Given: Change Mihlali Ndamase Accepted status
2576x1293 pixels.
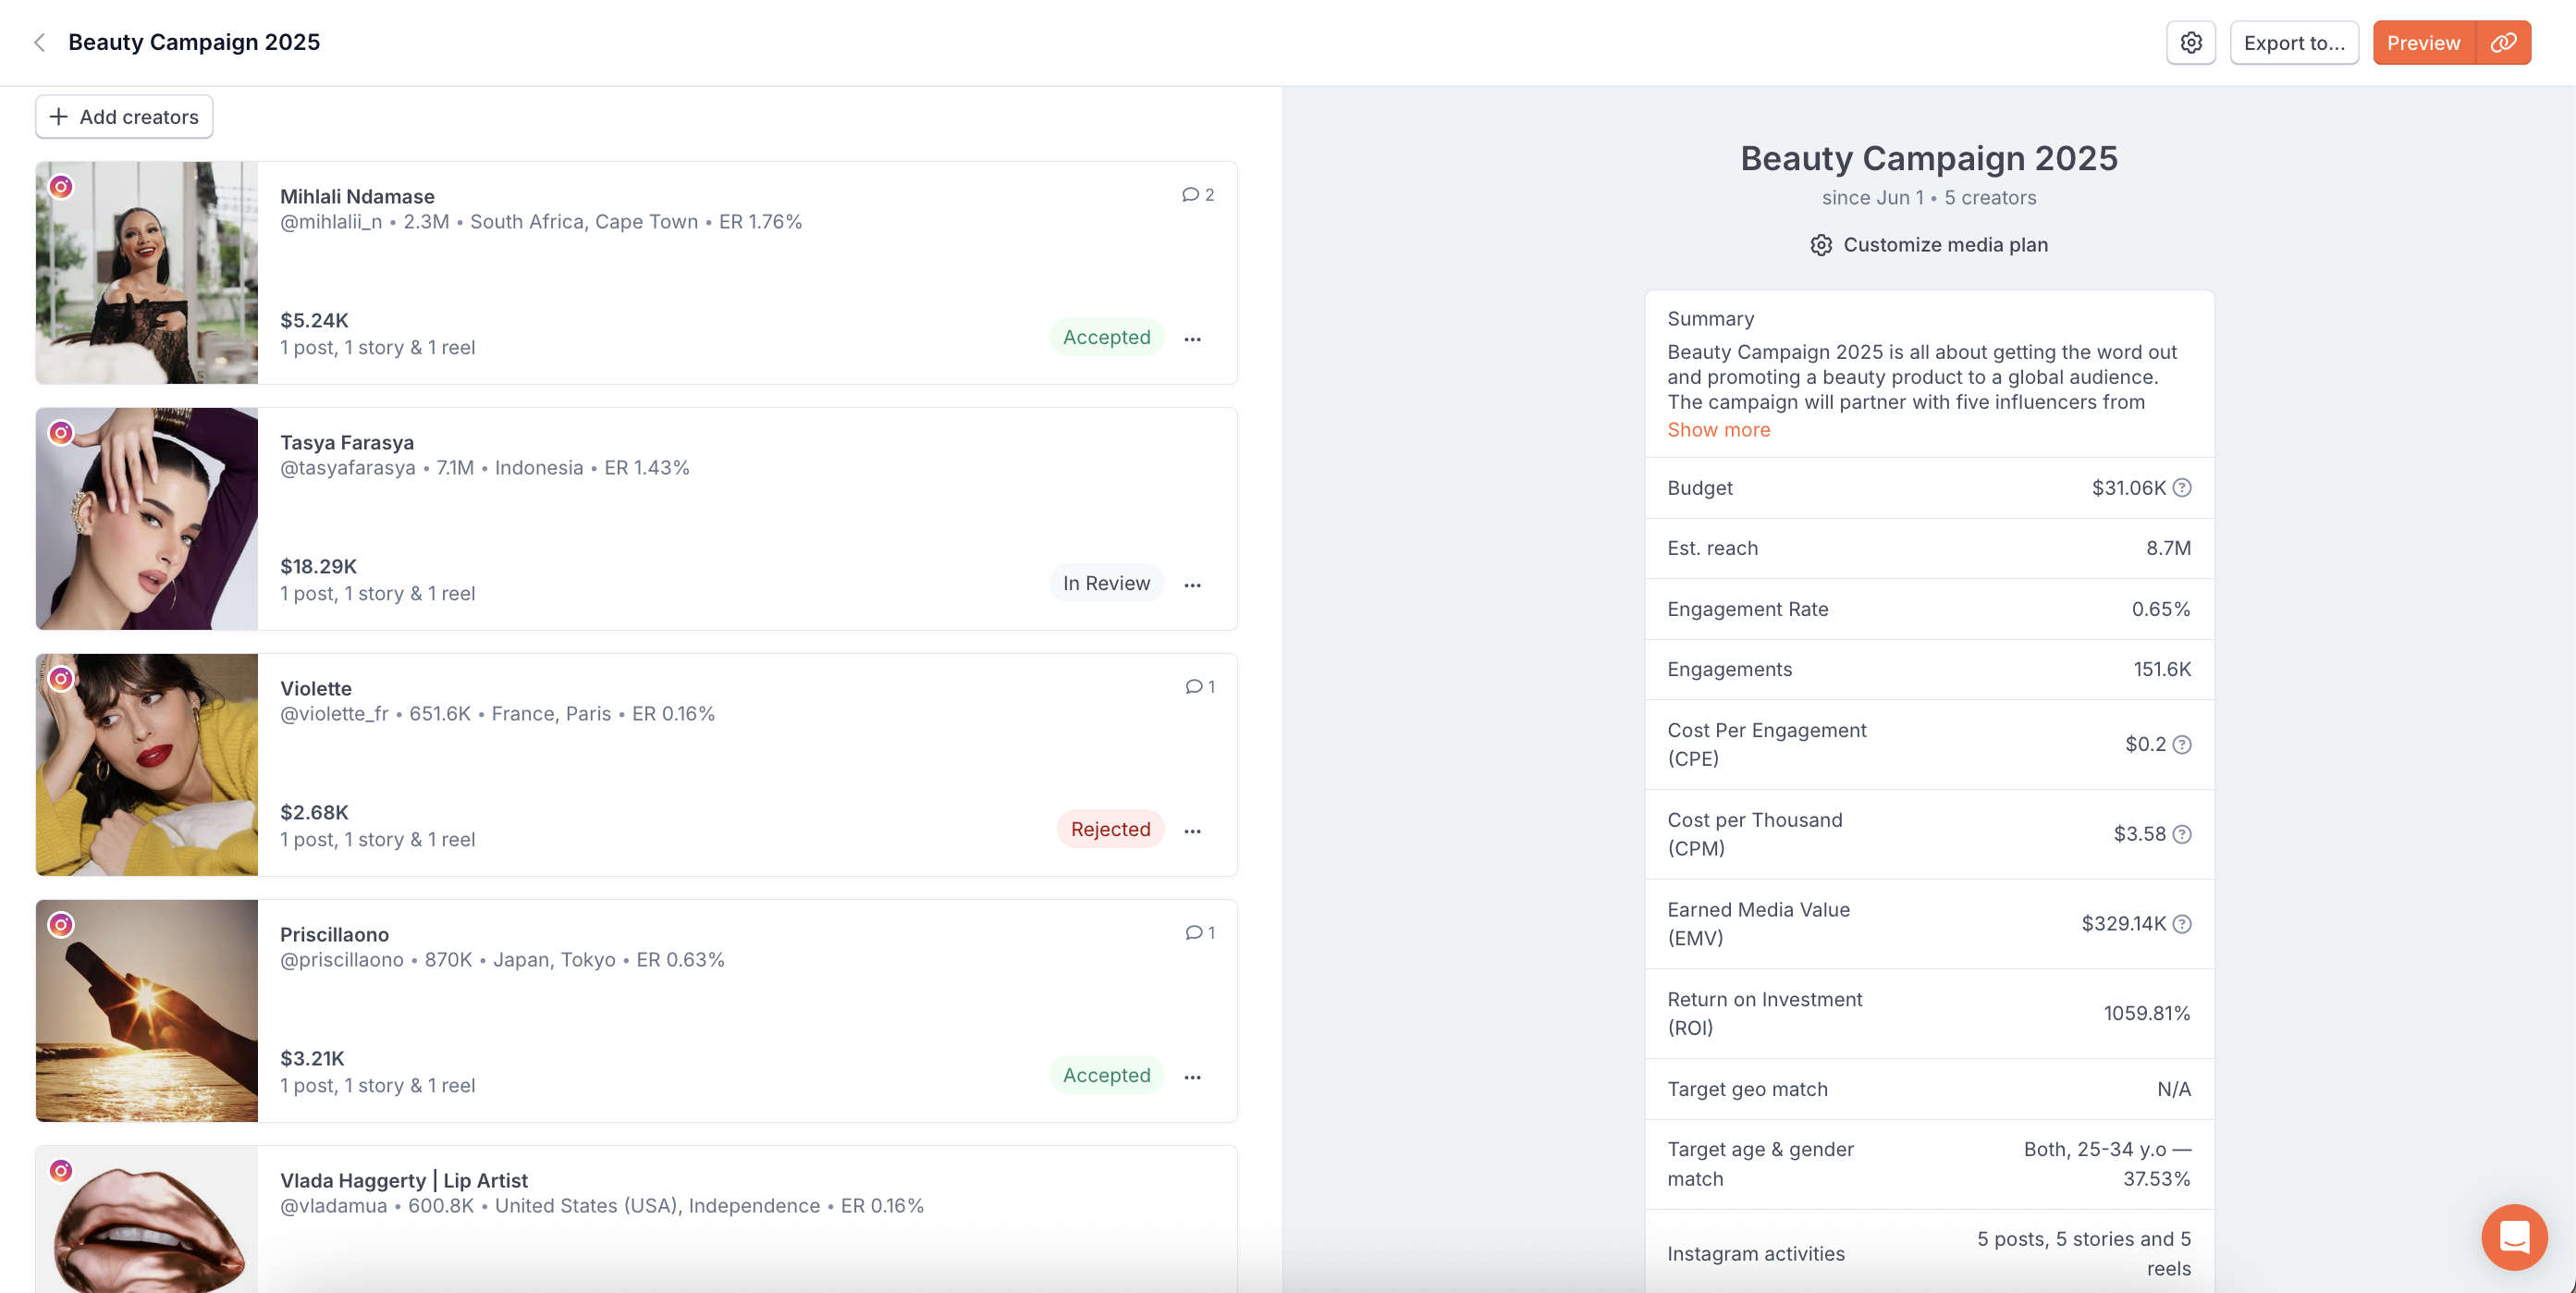Looking at the screenshot, I should pos(1106,338).
